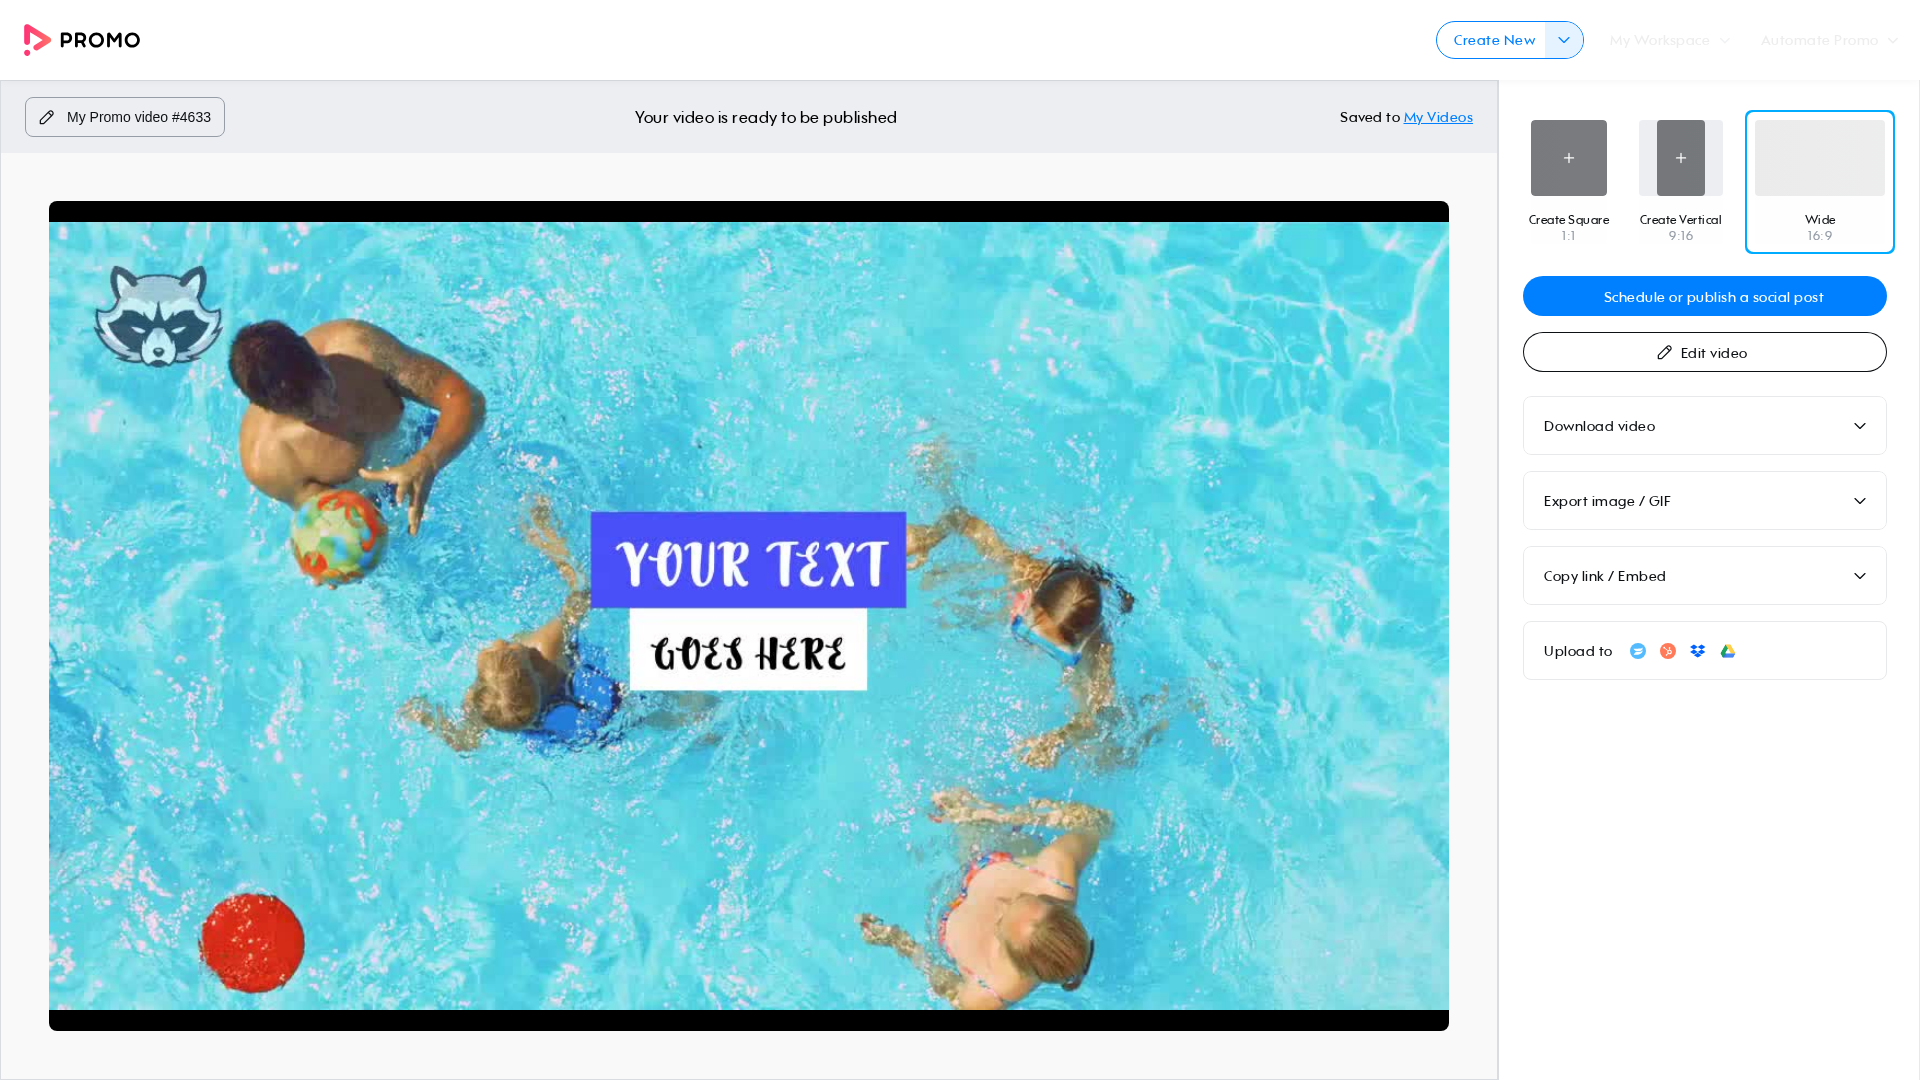Click the plus icon on Create Vertical

(1681, 158)
